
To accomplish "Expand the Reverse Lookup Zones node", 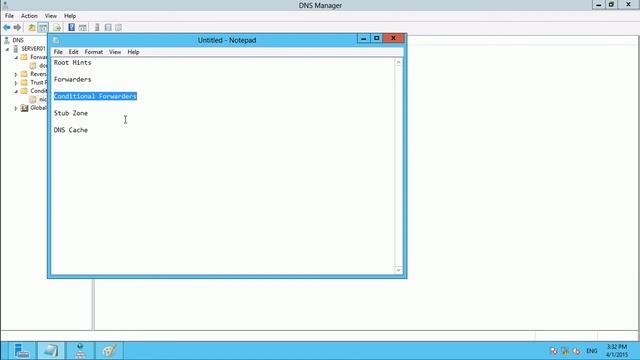I will [16, 74].
